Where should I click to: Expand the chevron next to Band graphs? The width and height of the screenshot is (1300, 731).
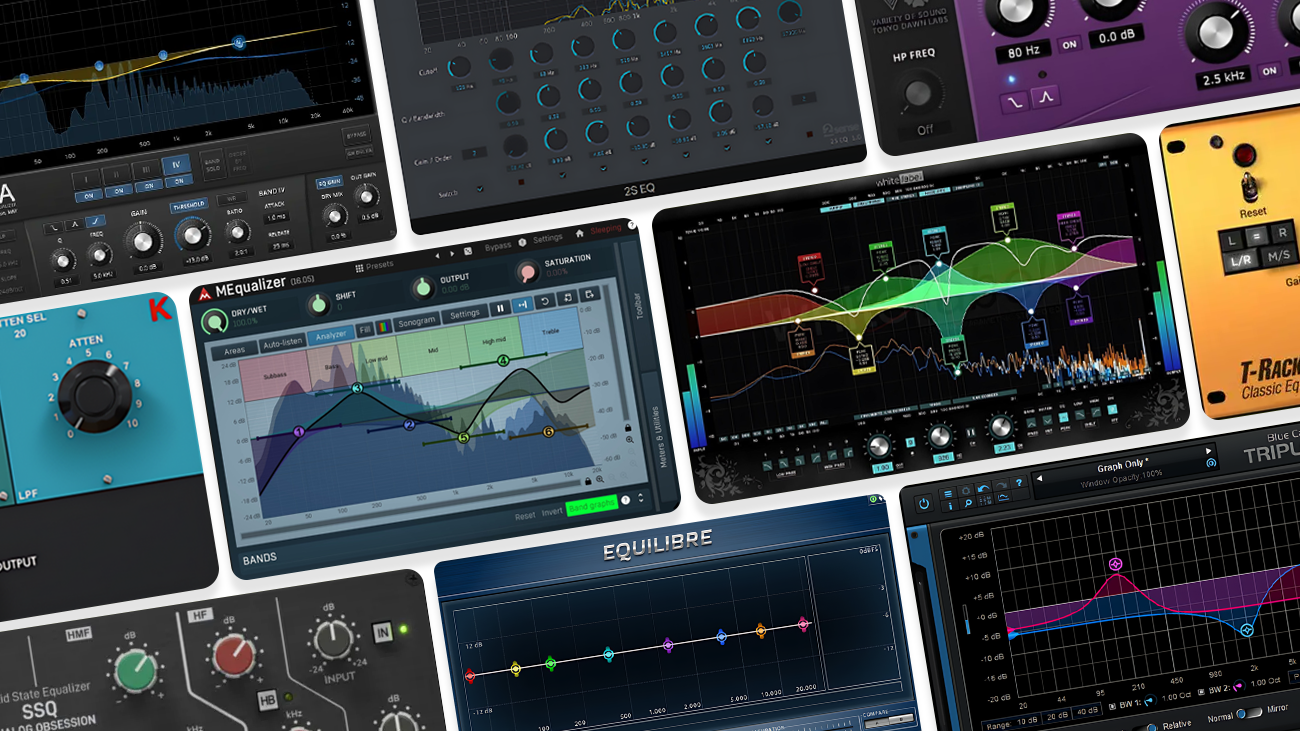click(641, 498)
